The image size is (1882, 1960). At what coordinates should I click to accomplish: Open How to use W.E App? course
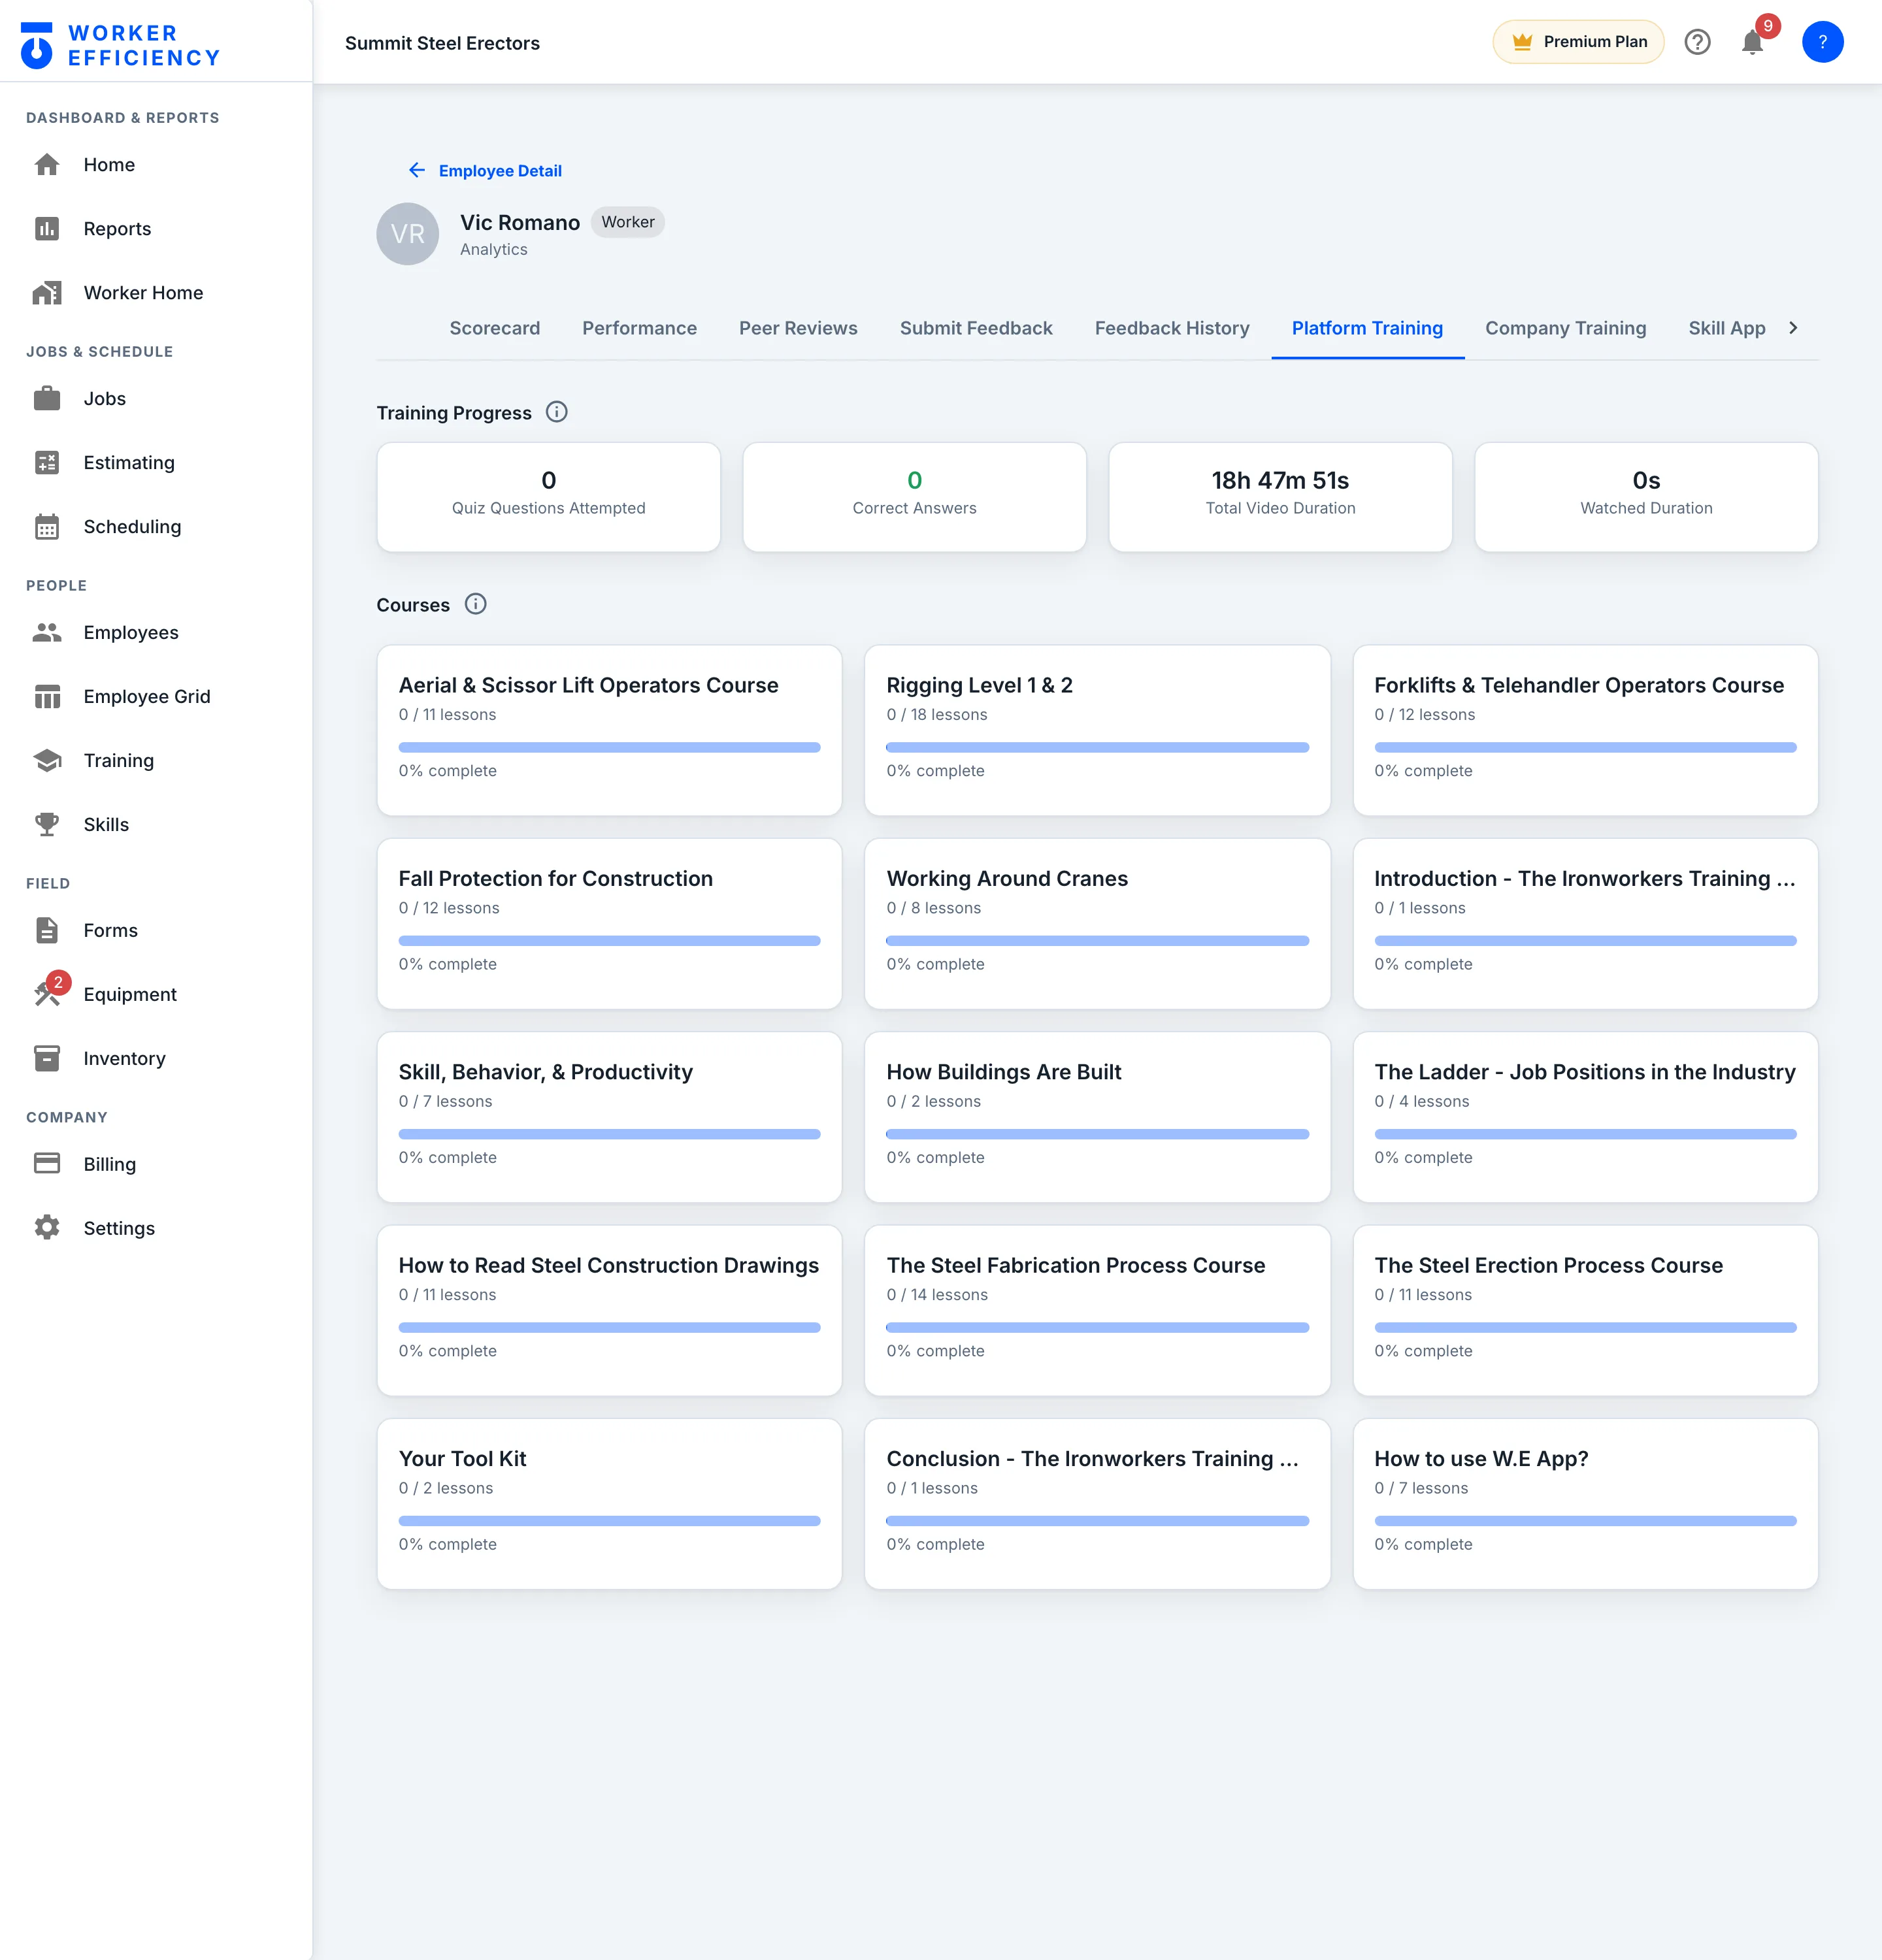pyautogui.click(x=1585, y=1504)
